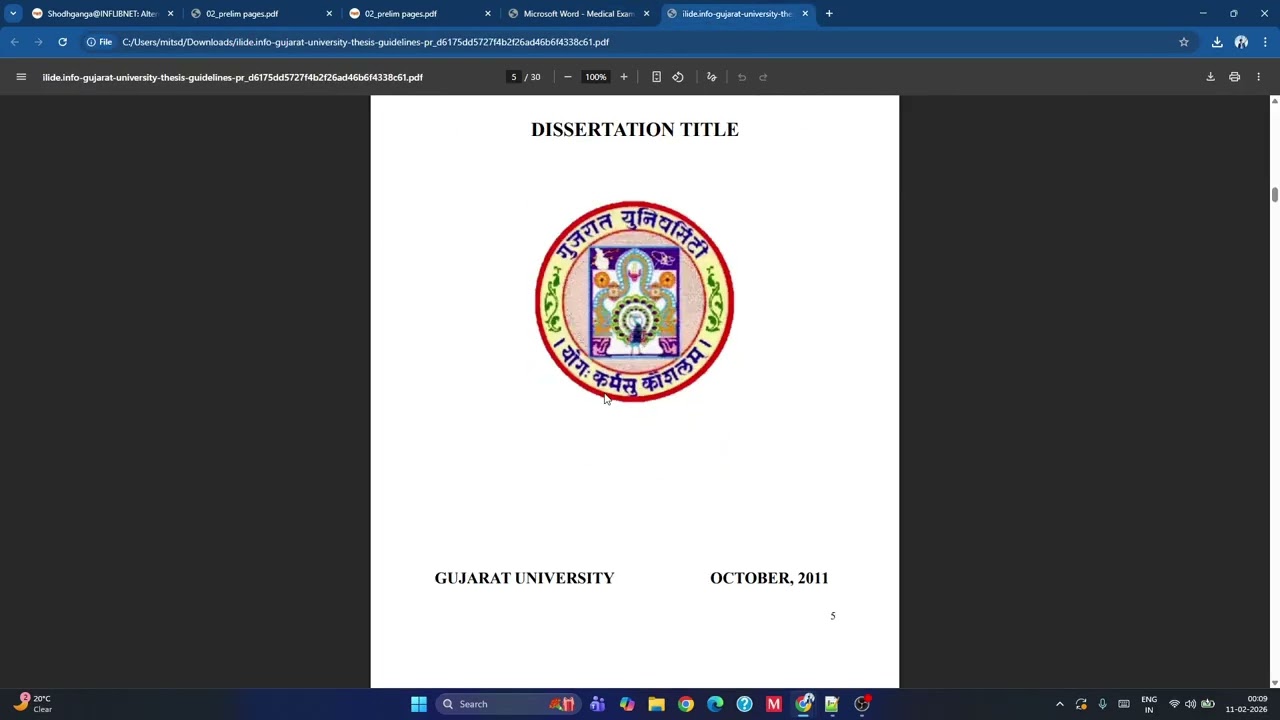Show hidden system tray icons
The width and height of the screenshot is (1280, 720).
[1060, 704]
